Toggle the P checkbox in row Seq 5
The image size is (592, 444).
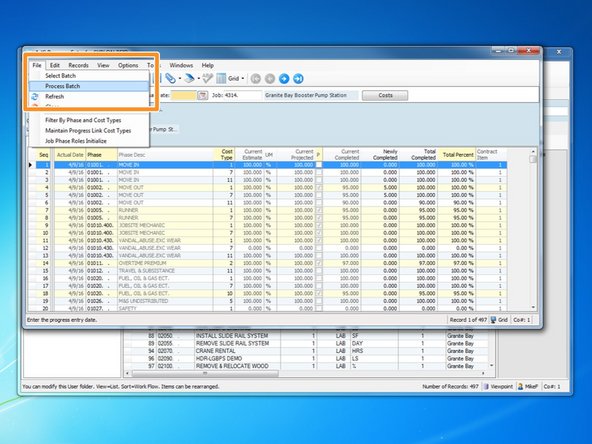tap(319, 195)
